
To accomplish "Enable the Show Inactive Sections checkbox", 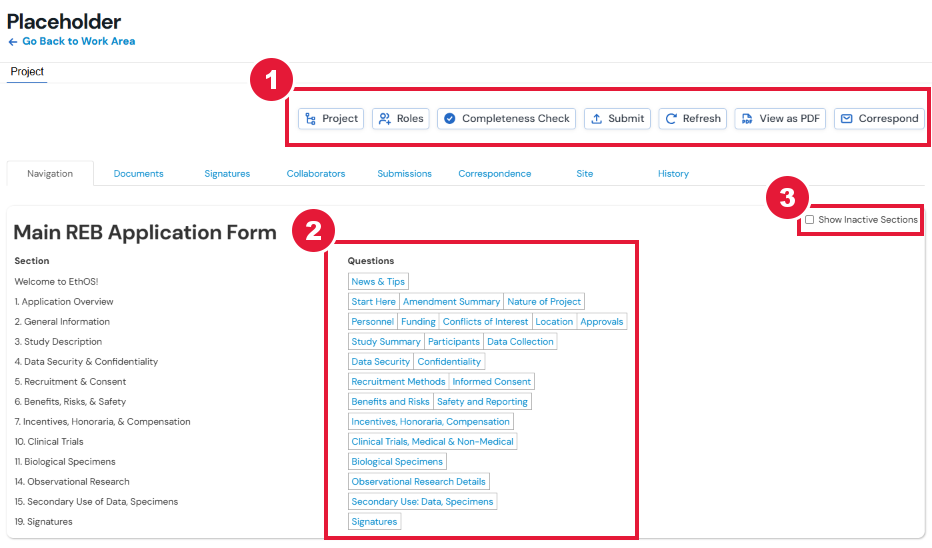I will pyautogui.click(x=810, y=220).
